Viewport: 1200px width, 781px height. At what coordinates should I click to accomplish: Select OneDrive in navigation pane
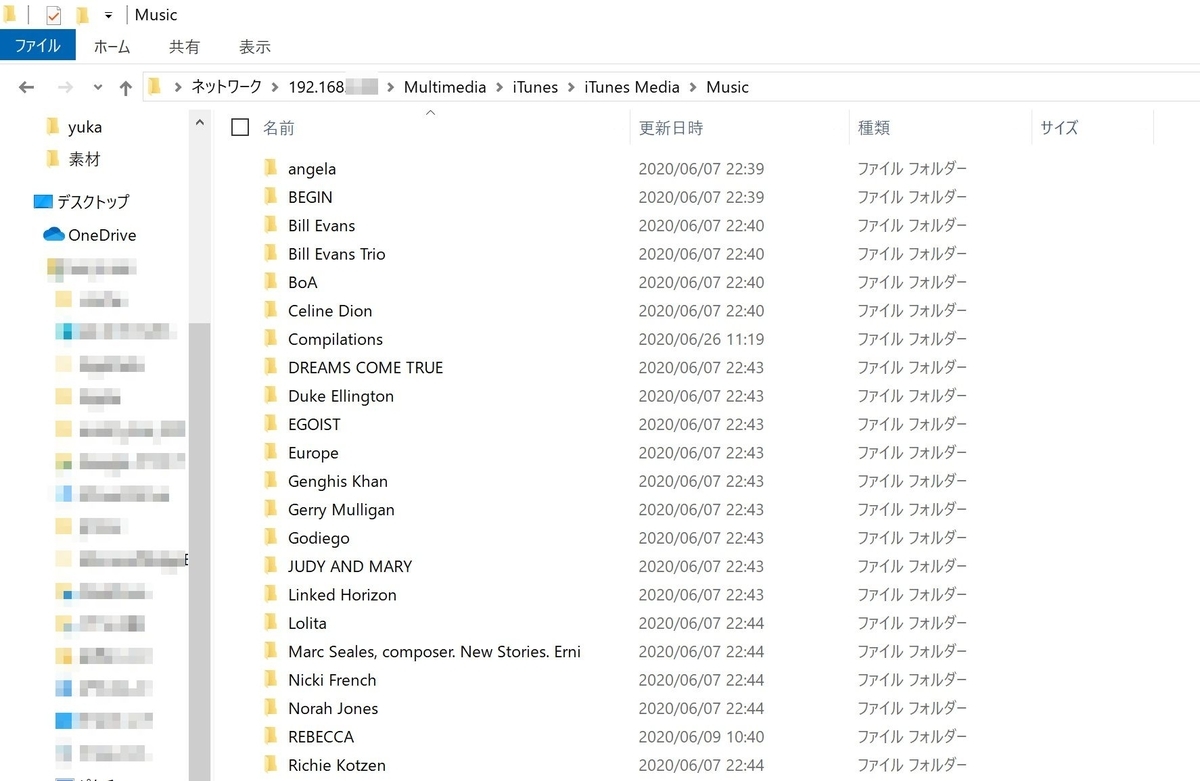(102, 235)
